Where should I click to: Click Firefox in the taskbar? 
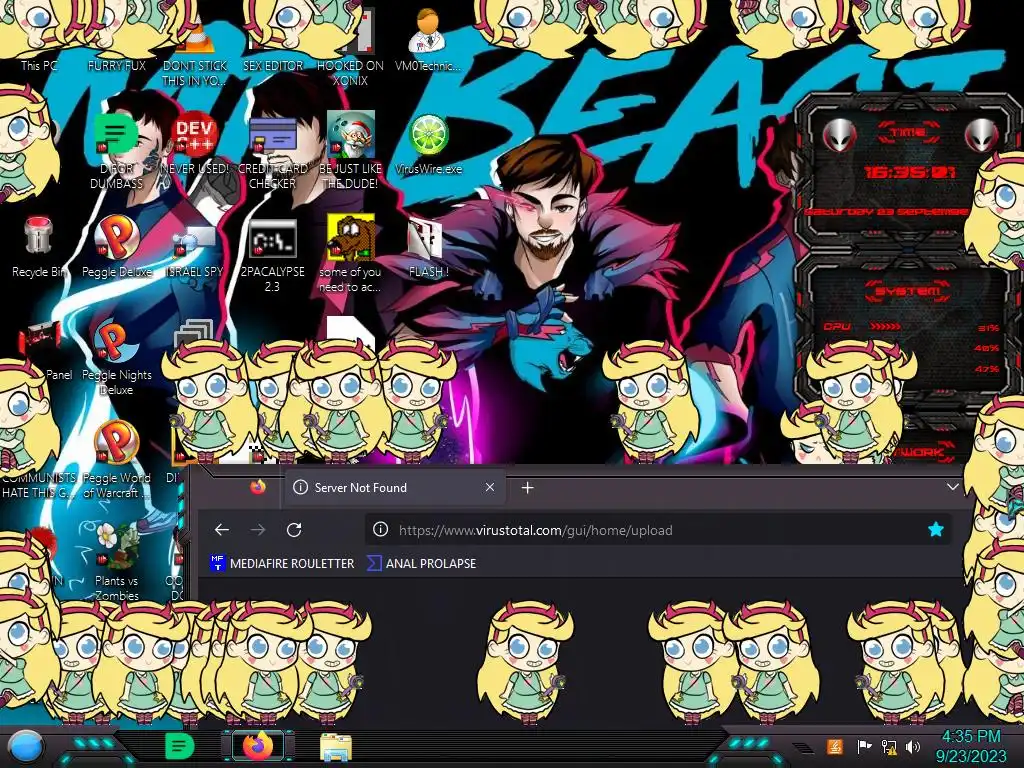point(257,746)
